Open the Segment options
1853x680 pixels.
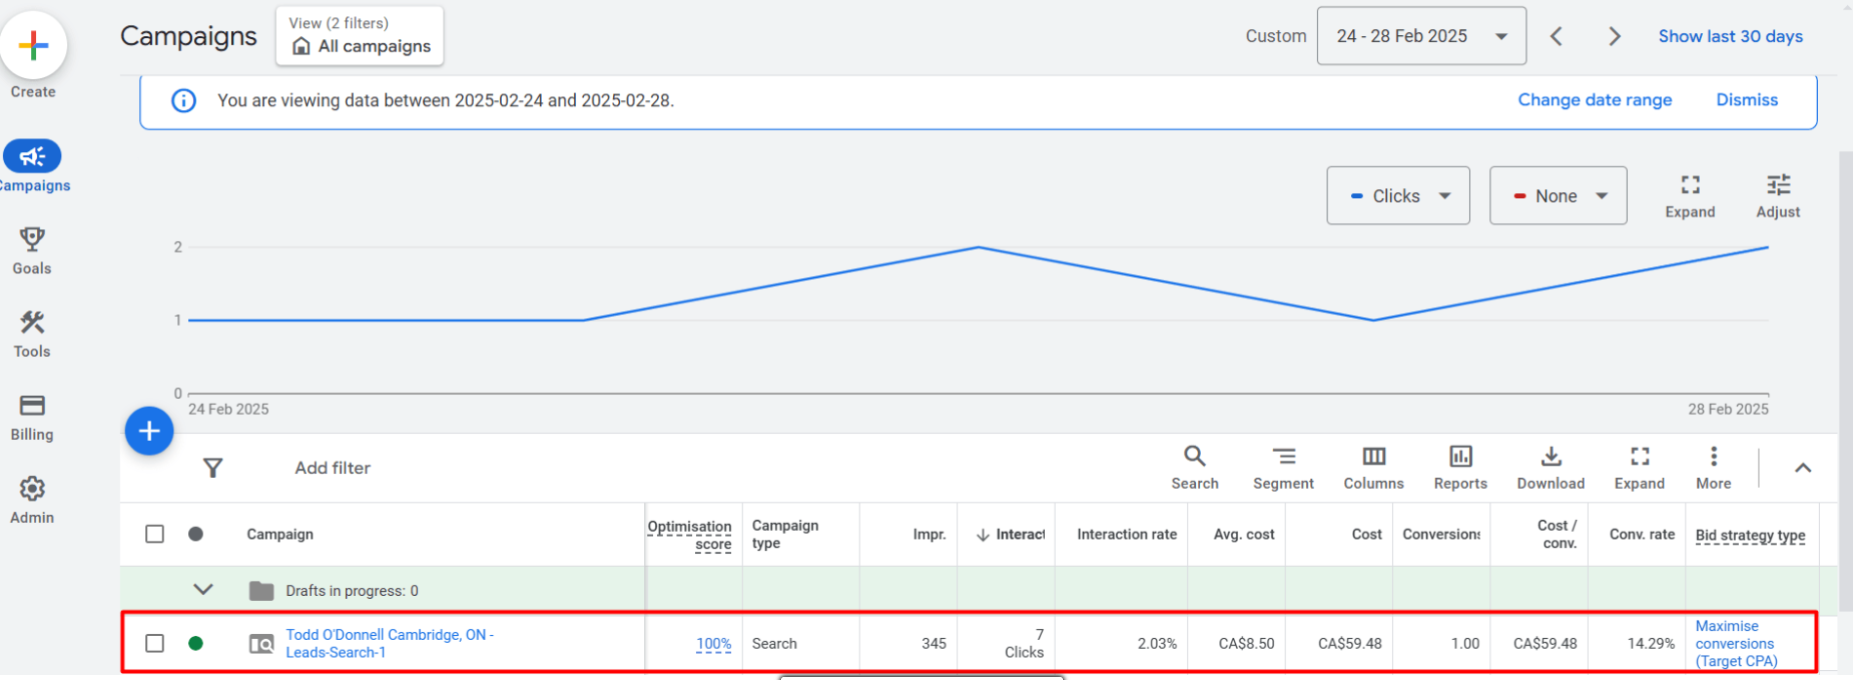[x=1283, y=467]
